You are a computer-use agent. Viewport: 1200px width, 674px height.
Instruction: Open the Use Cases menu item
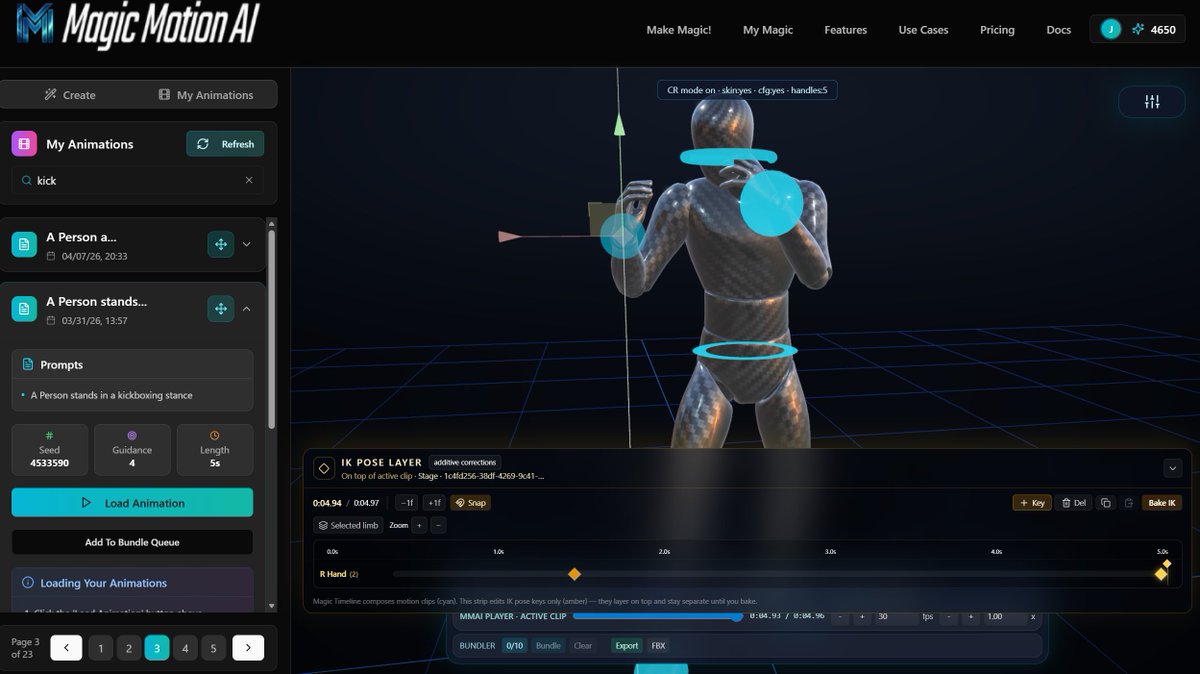tap(923, 30)
